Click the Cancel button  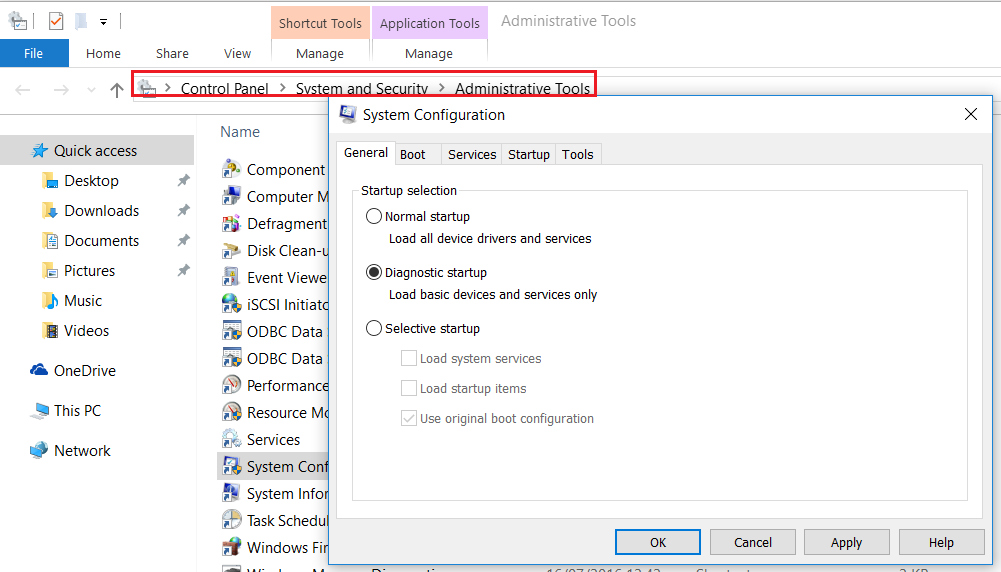point(753,542)
